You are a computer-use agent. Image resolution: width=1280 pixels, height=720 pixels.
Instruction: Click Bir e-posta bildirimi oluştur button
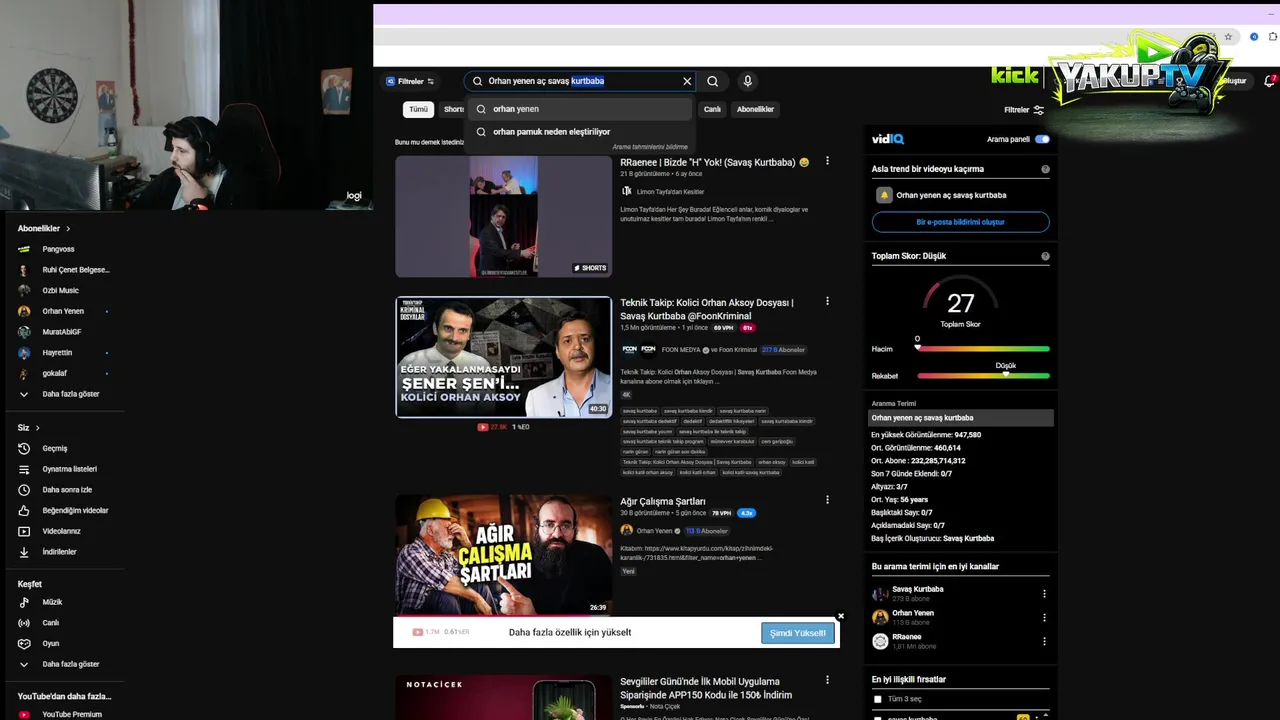pos(960,222)
